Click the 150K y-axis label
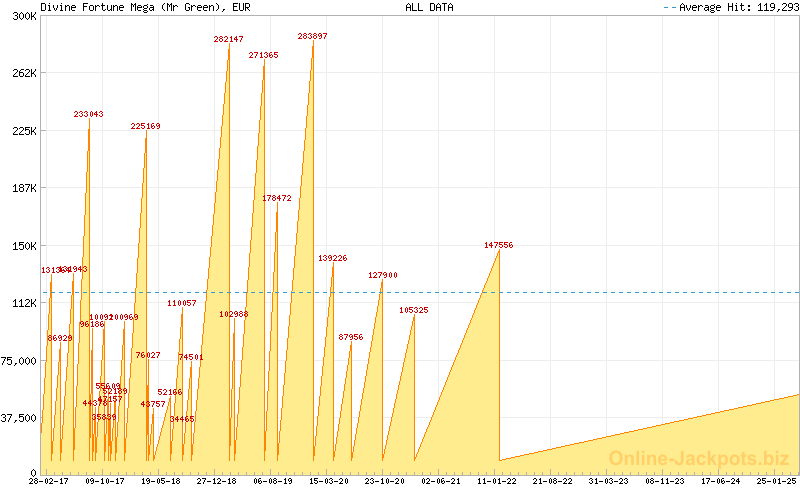The height and width of the screenshot is (490, 800). pos(24,245)
